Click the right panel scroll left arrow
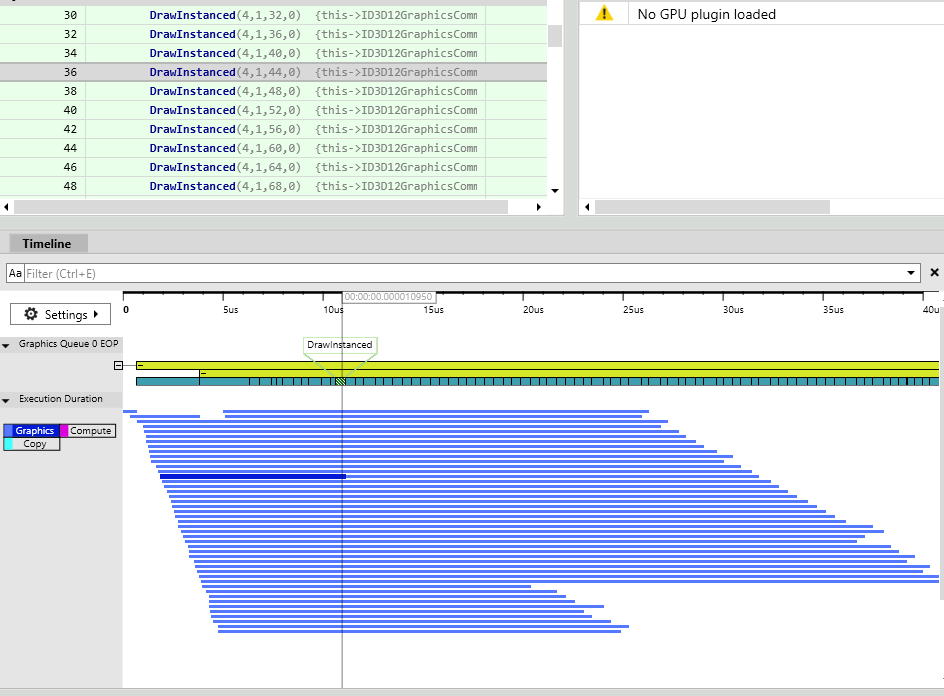Image resolution: width=944 pixels, height=696 pixels. (x=587, y=207)
